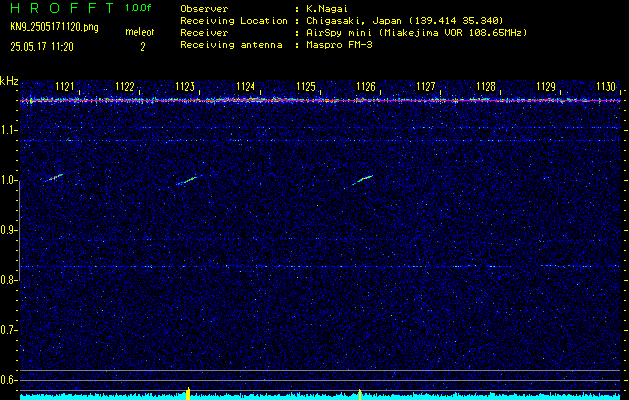Viewport: 629px width, 400px height.
Task: Click the 1129 time axis label
Action: pos(546,86)
